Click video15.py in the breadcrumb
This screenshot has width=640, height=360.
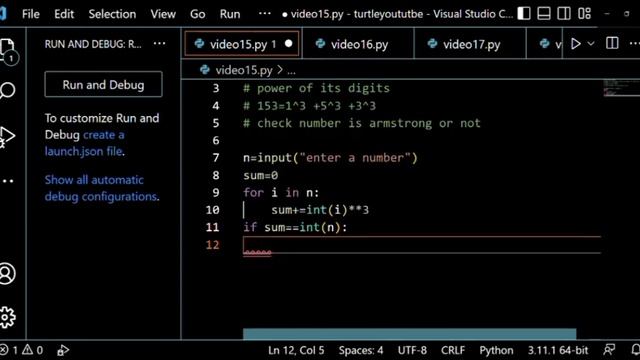244,70
